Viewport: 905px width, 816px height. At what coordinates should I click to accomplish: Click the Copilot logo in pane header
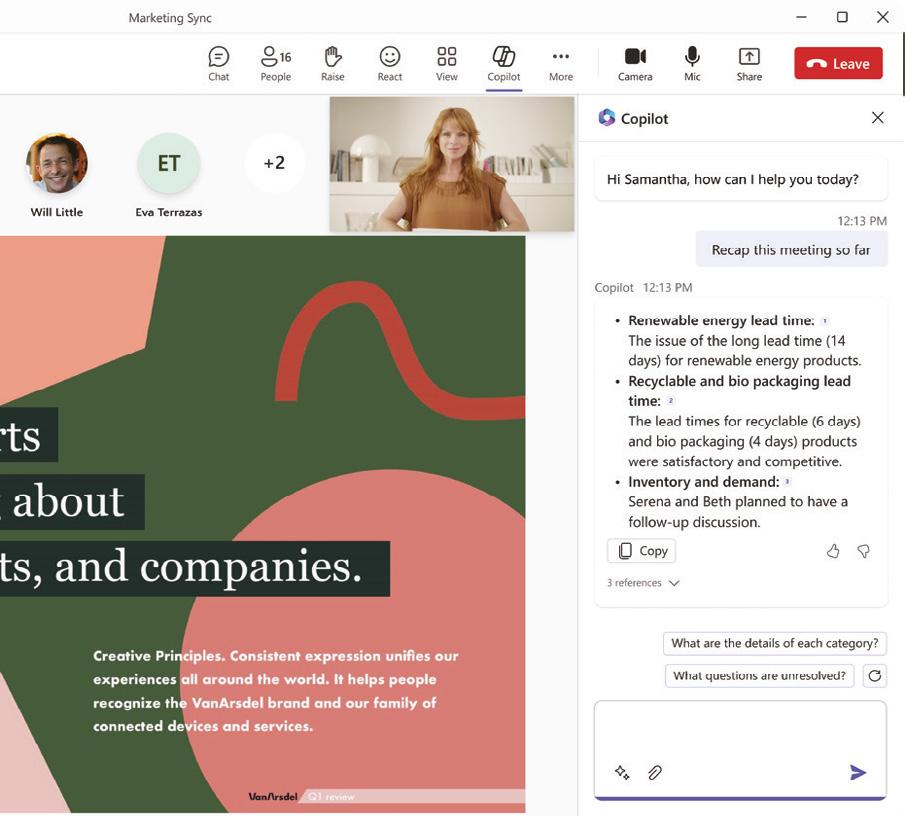click(x=607, y=118)
